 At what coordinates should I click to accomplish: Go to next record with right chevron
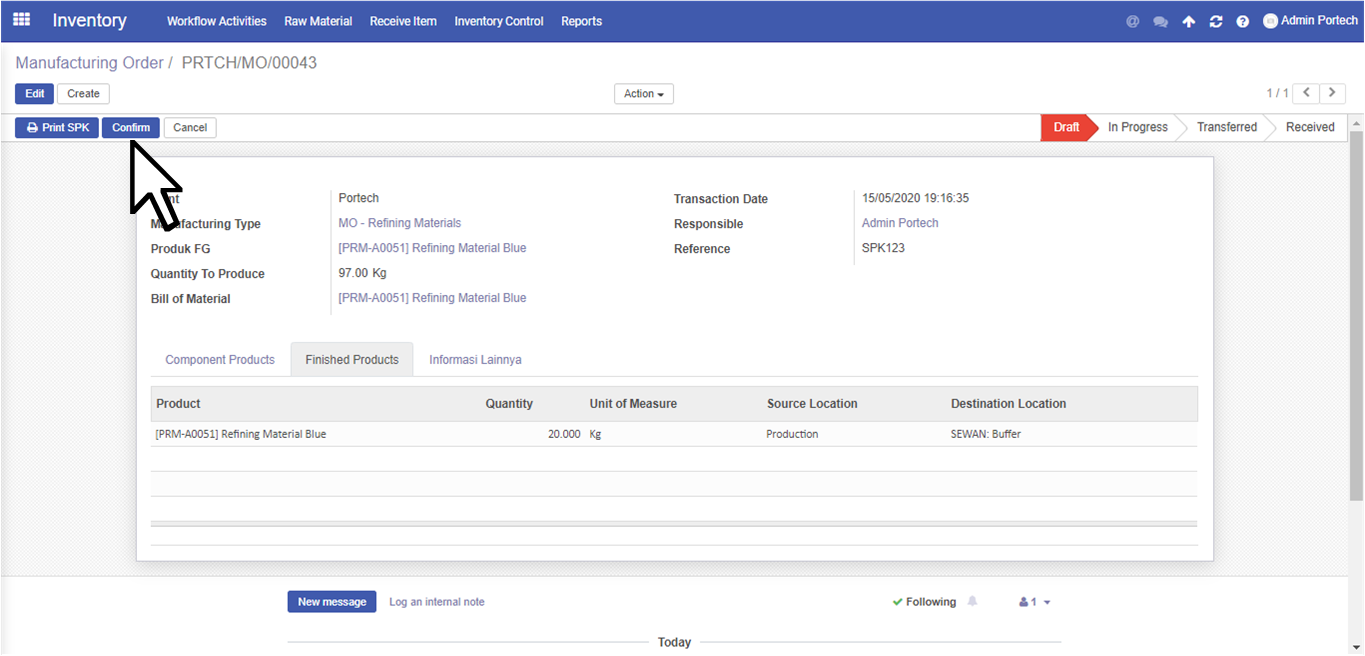click(1332, 93)
